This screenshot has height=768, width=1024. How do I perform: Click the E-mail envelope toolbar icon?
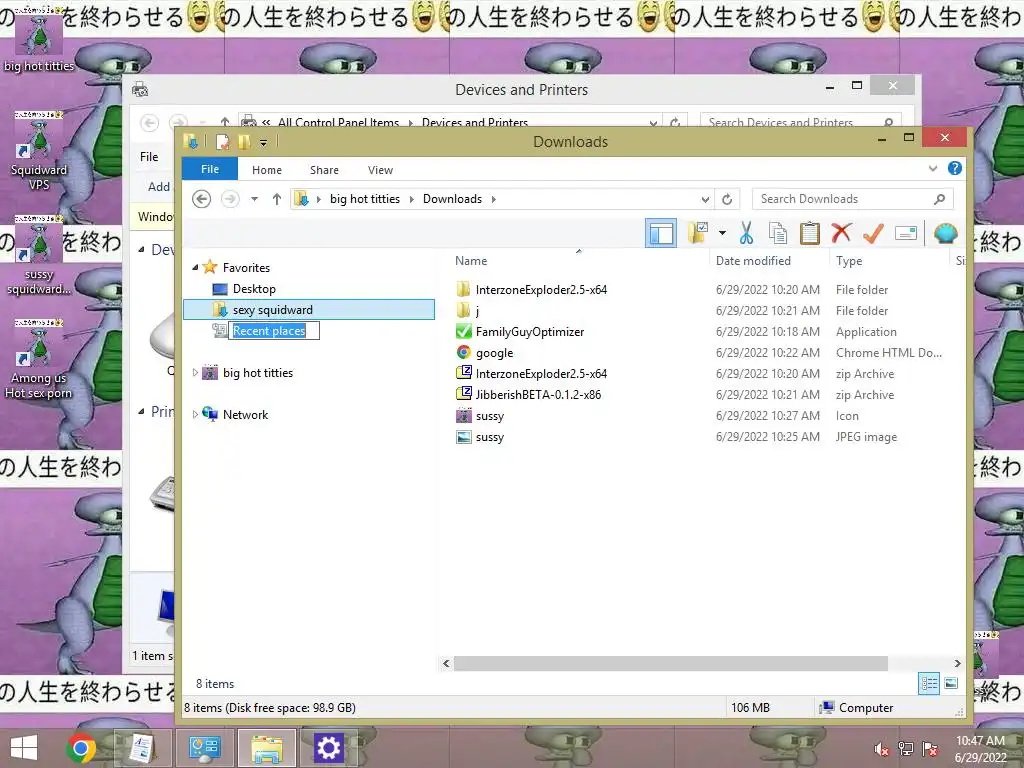pyautogui.click(x=906, y=233)
